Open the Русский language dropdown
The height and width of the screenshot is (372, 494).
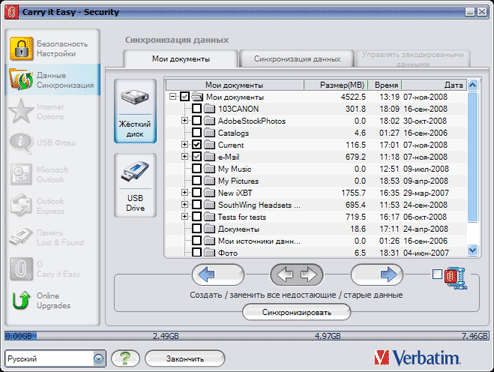coord(55,359)
